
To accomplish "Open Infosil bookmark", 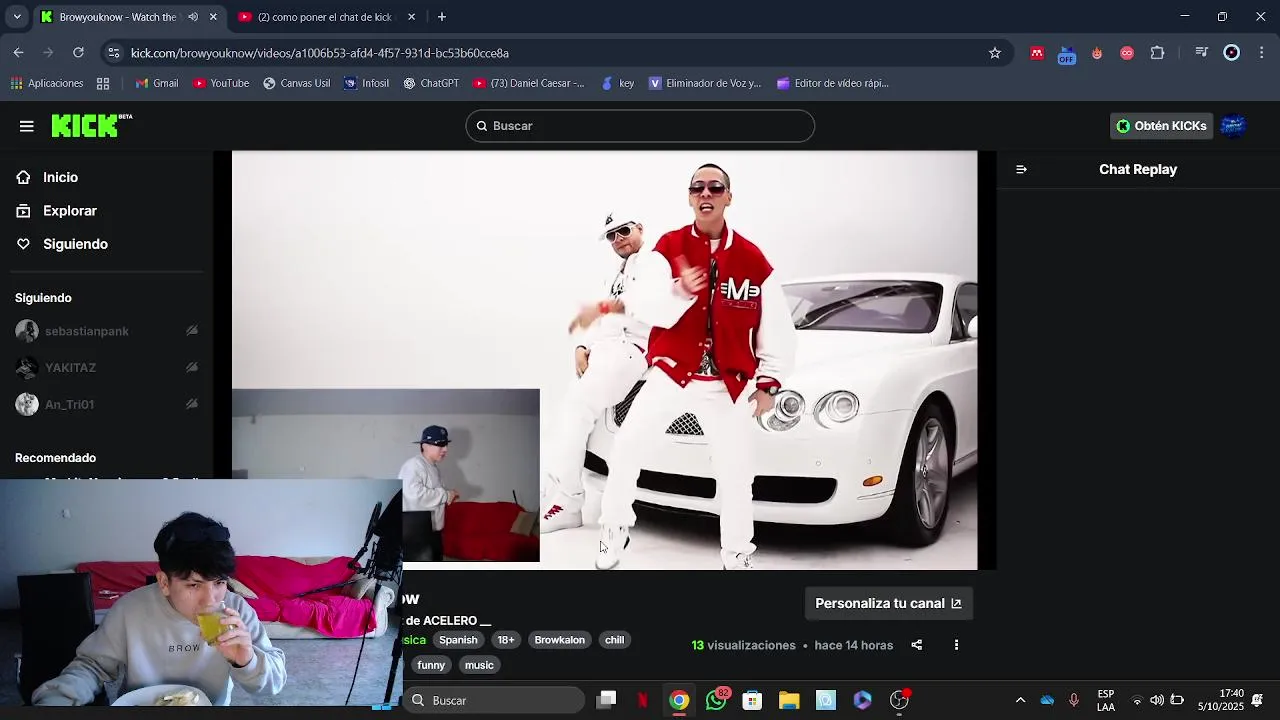I will [x=366, y=83].
